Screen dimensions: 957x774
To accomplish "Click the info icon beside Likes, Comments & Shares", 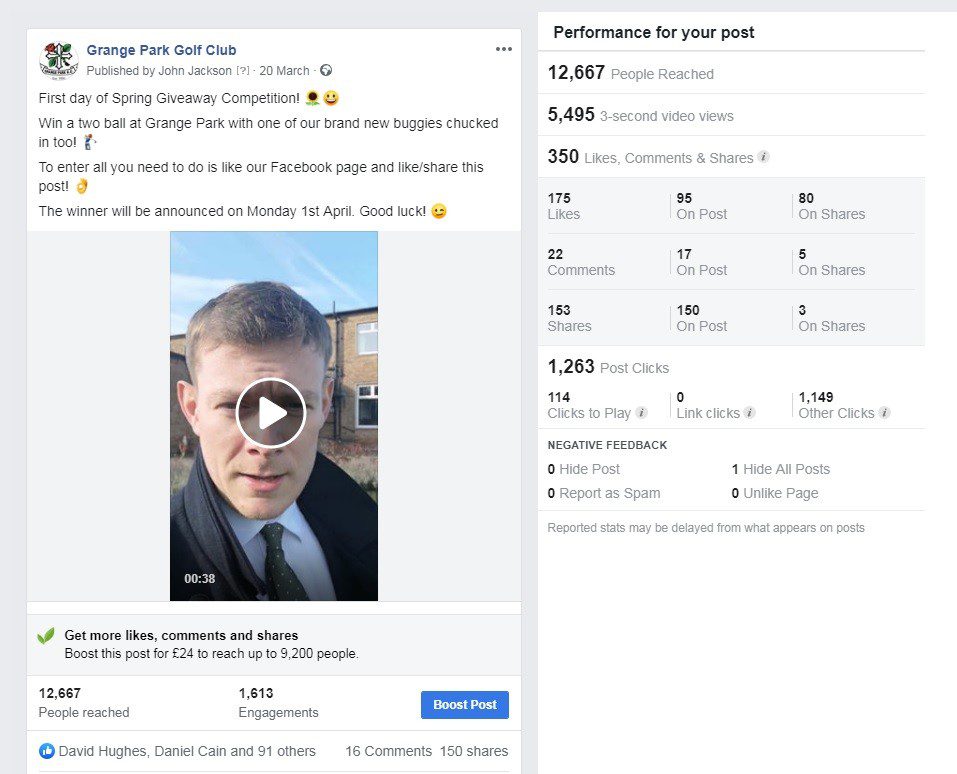I will pos(763,157).
